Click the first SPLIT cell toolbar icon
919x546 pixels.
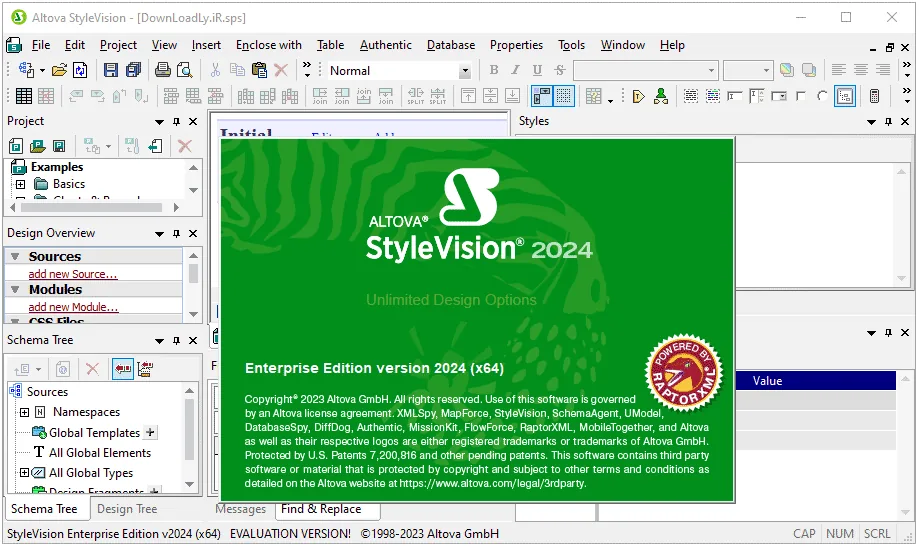[416, 96]
